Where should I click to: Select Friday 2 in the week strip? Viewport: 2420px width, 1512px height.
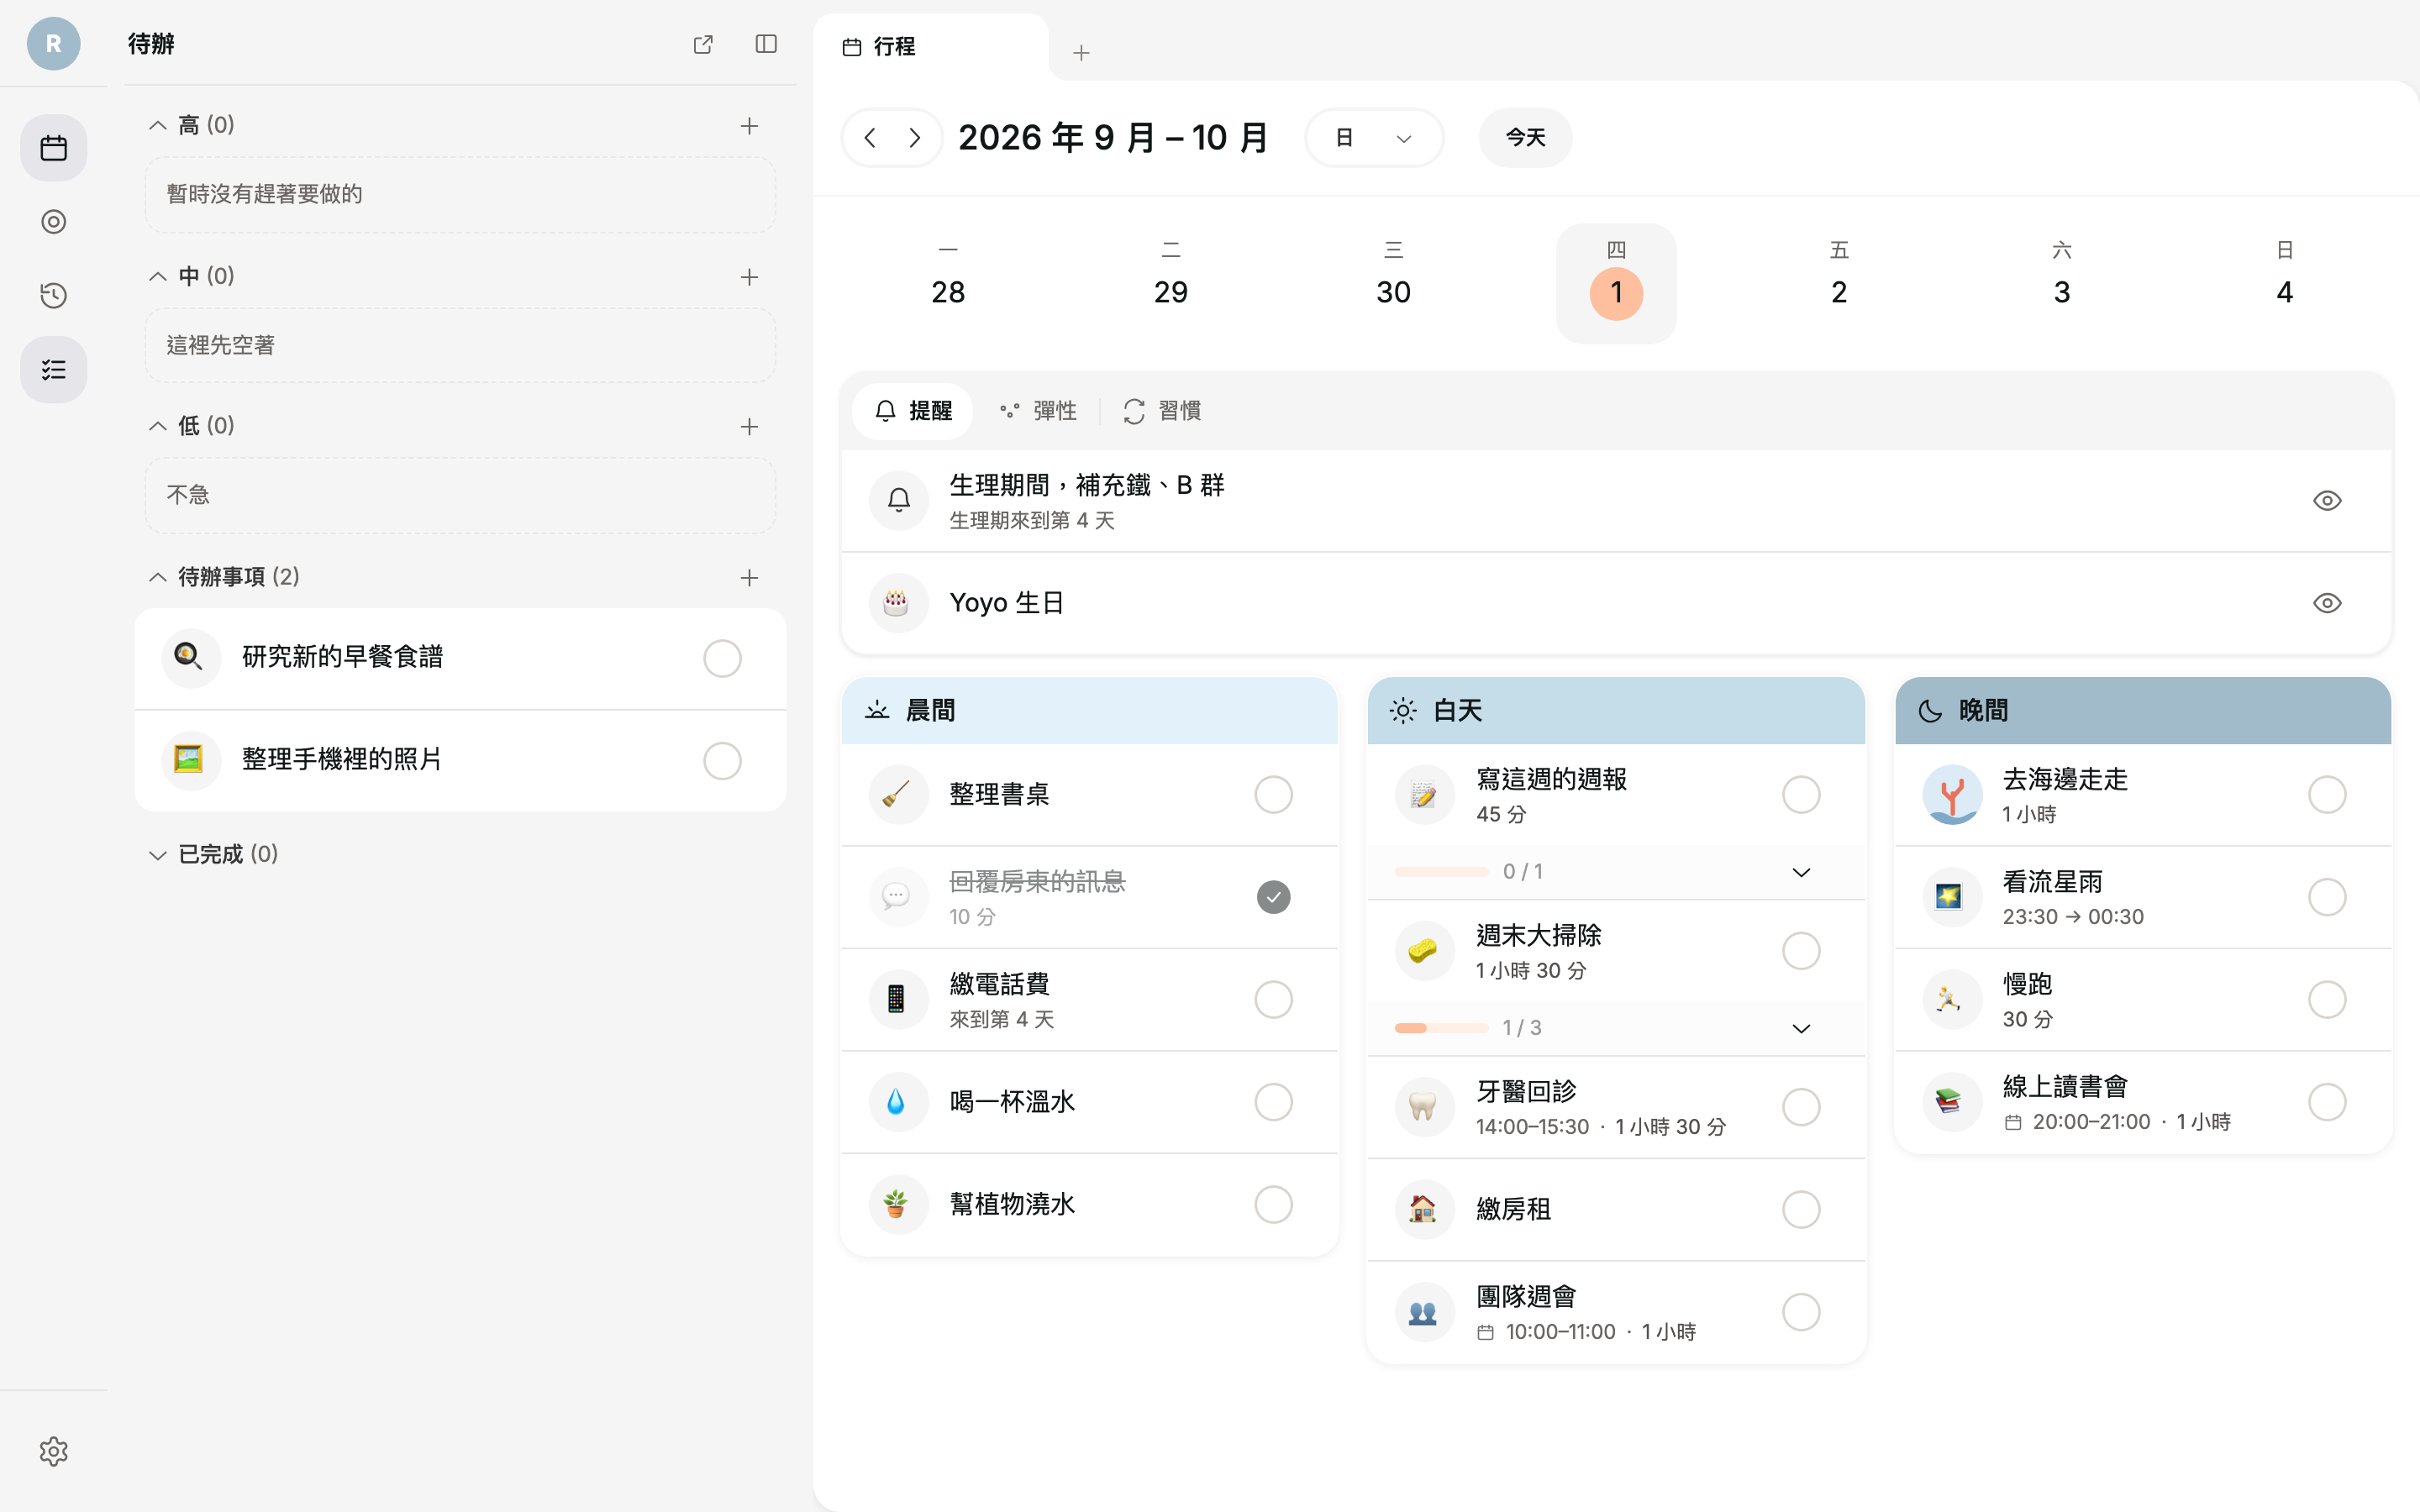[1839, 283]
